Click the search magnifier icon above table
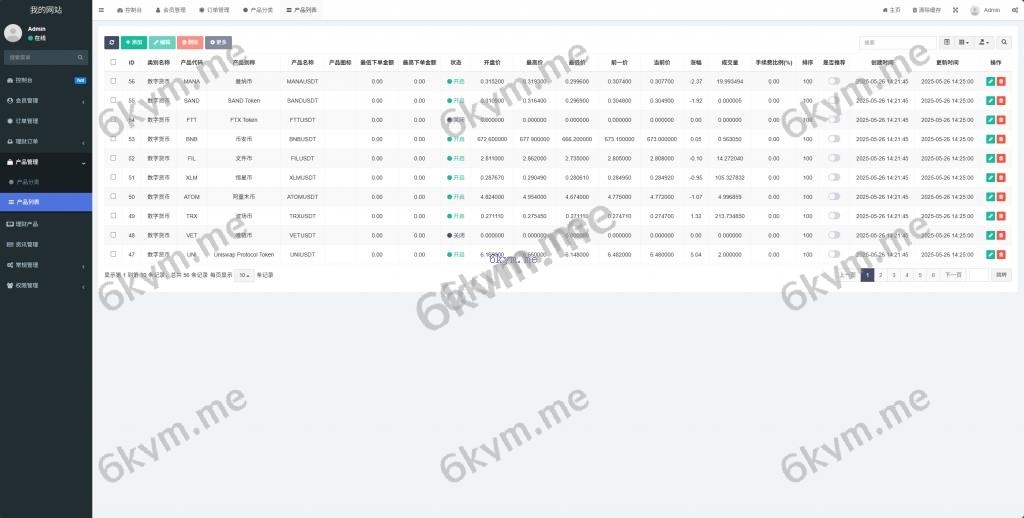The image size is (1024, 518). pyautogui.click(x=1004, y=43)
